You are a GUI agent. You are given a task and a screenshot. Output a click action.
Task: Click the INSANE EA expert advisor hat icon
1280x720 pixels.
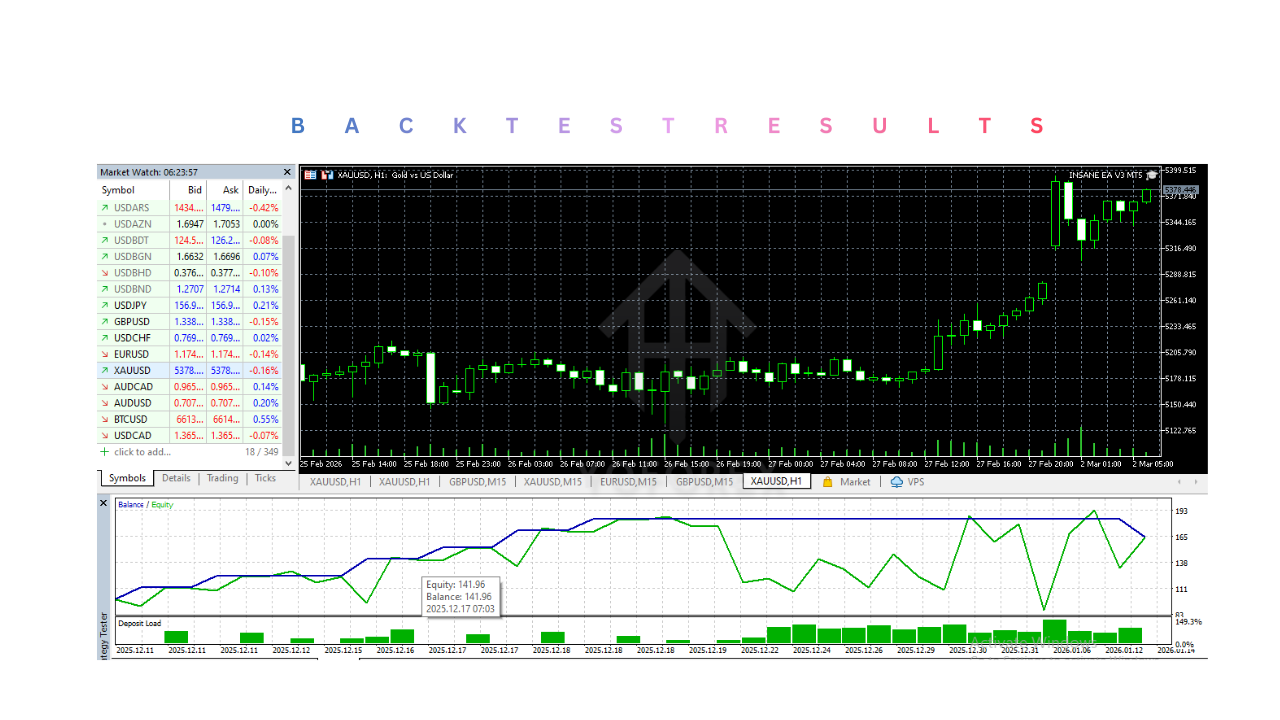pyautogui.click(x=1151, y=174)
